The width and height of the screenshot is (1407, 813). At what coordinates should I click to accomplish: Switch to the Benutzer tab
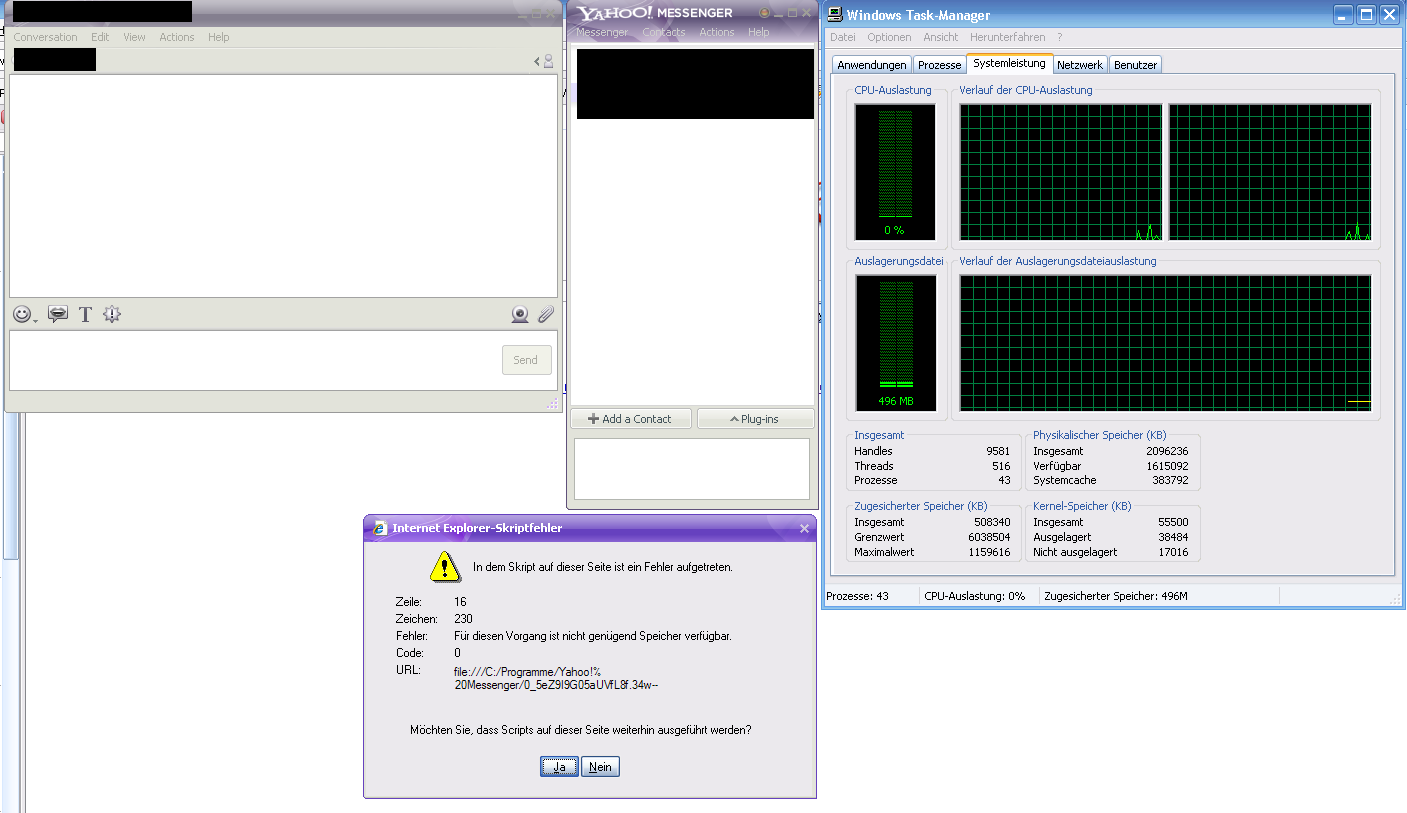pos(1135,65)
